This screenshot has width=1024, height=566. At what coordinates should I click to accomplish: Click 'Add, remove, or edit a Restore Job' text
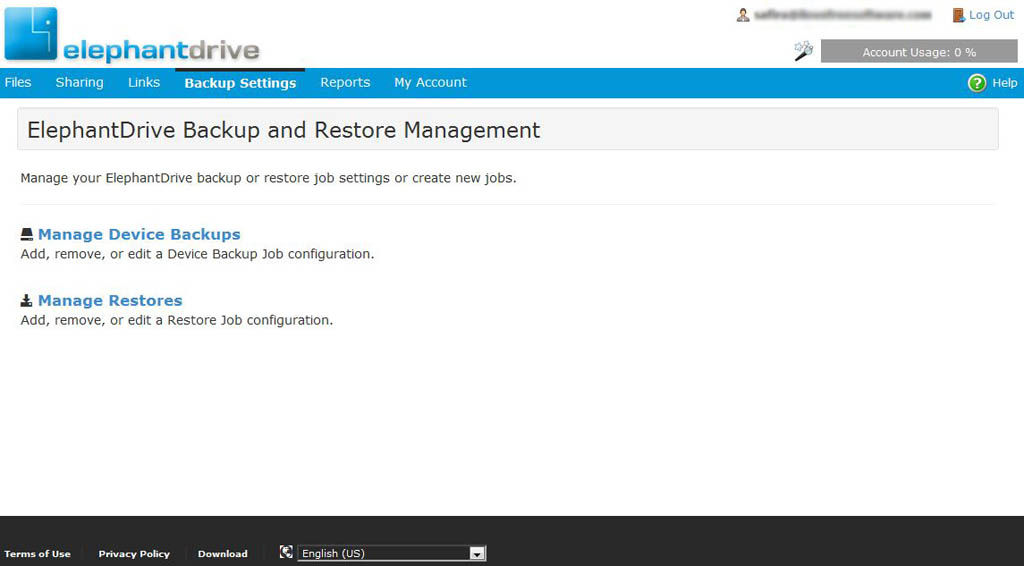tap(176, 320)
